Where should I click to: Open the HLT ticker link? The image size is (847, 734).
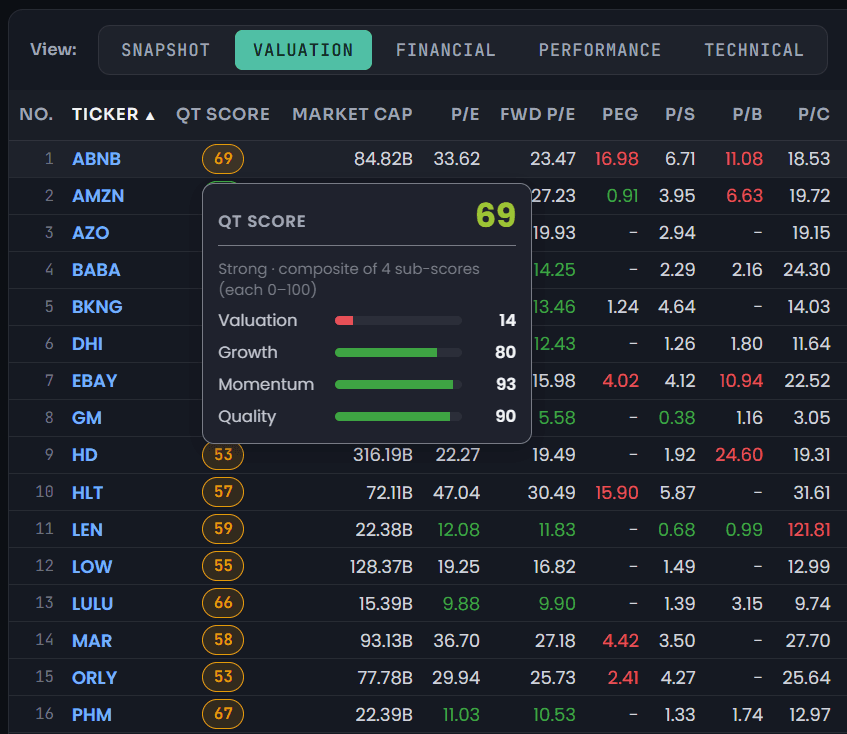coord(87,493)
